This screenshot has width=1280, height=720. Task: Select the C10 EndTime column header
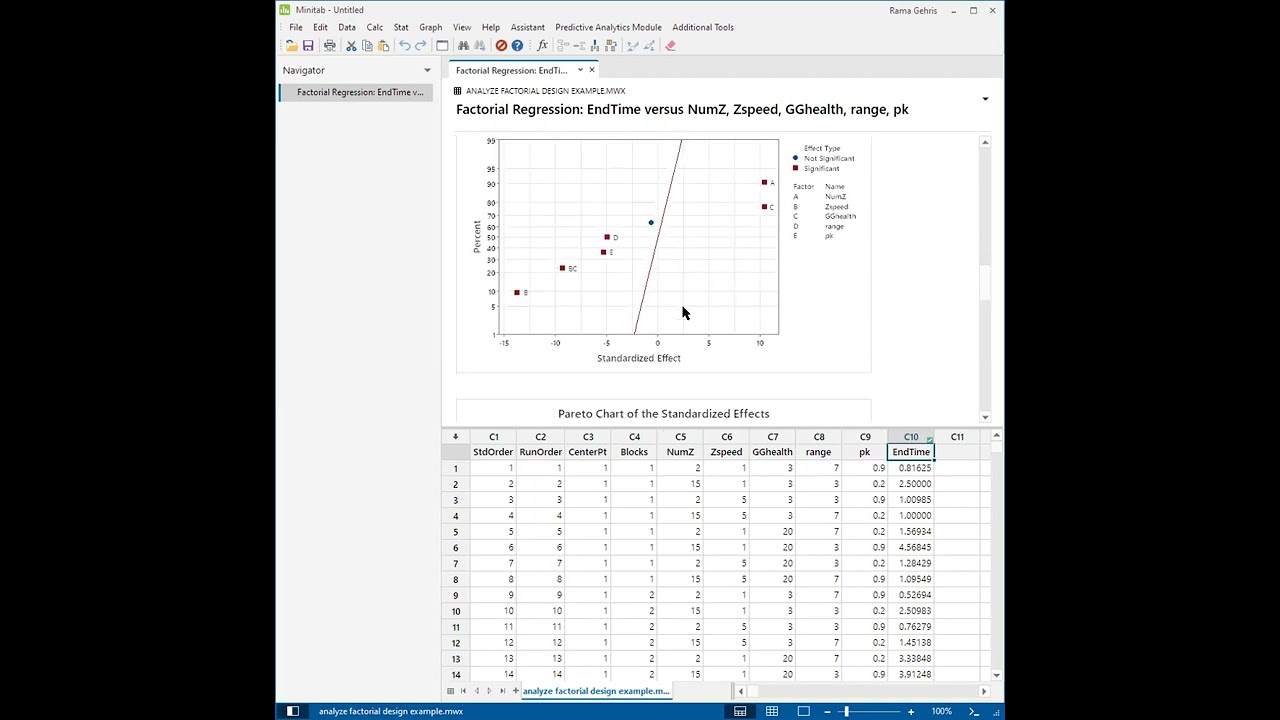click(x=911, y=437)
